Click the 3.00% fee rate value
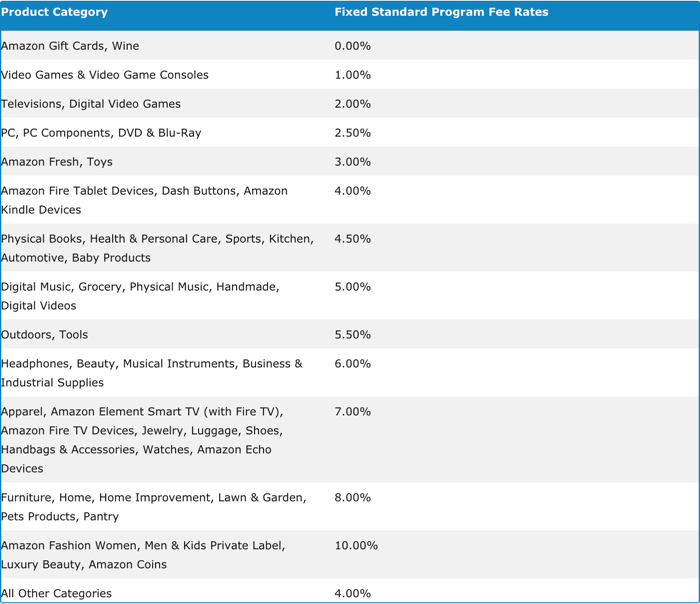This screenshot has height=604, width=700. [x=353, y=162]
